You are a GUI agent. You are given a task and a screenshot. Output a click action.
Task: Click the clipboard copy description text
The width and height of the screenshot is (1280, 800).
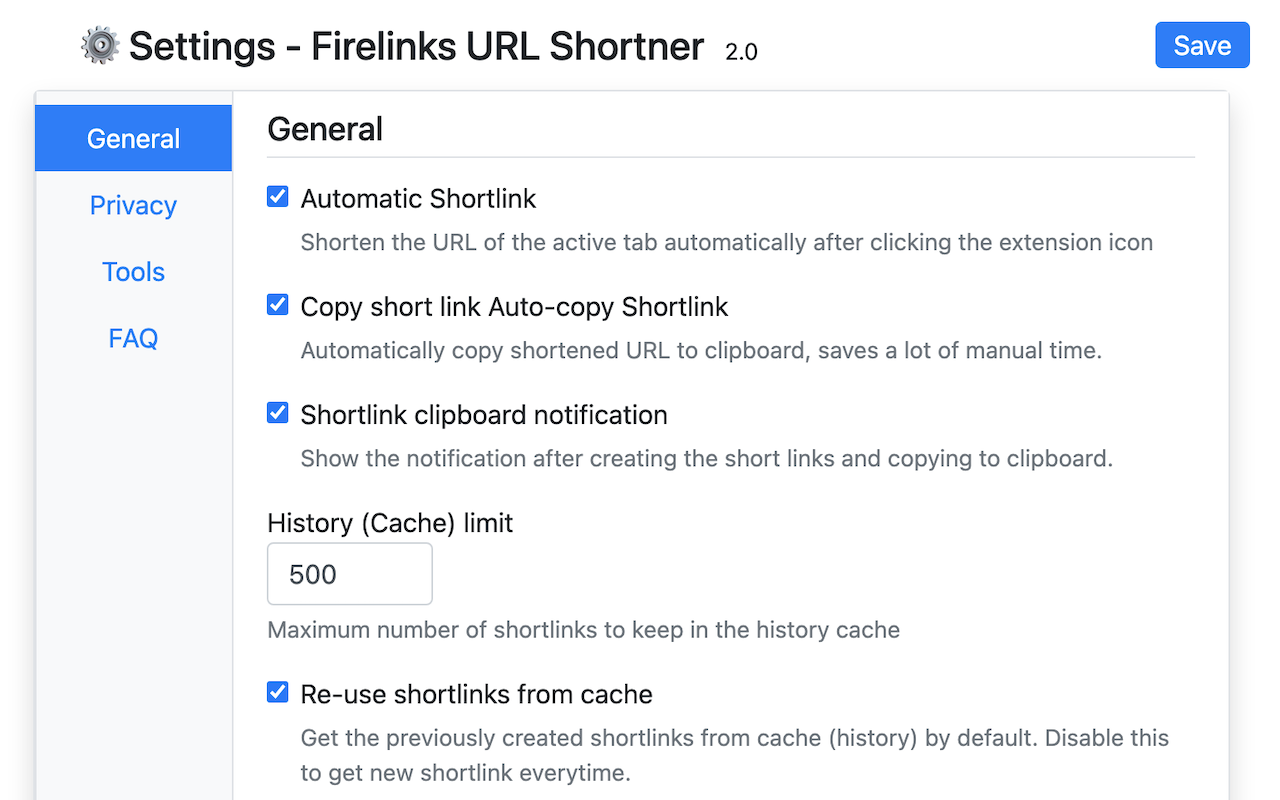(x=701, y=350)
